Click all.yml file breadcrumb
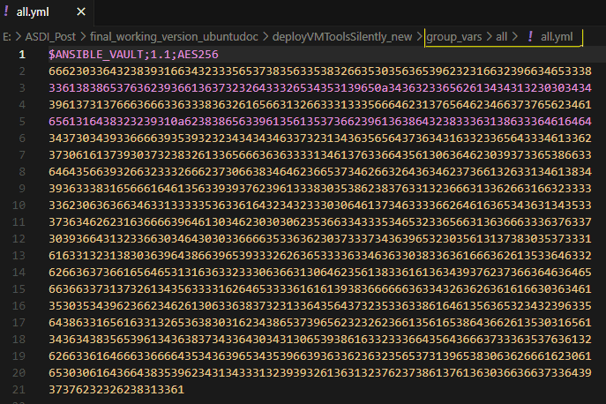The height and width of the screenshot is (404, 606). click(x=556, y=37)
